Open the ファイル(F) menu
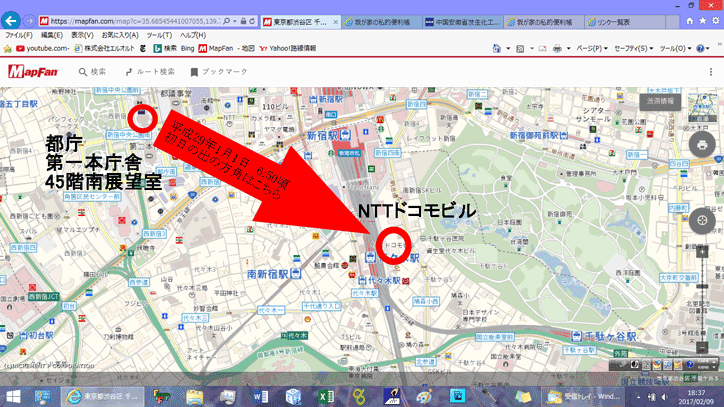724x407 pixels. pos(19,35)
